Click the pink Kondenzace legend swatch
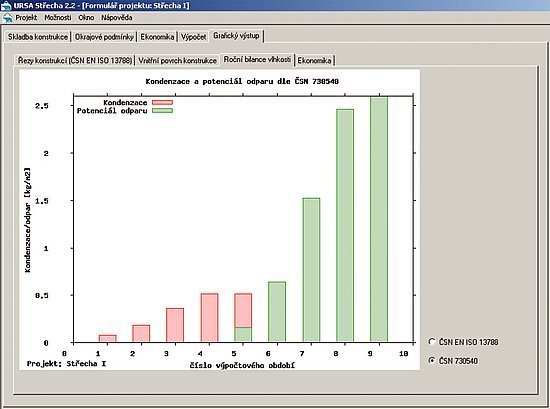550x409 pixels. tap(162, 102)
